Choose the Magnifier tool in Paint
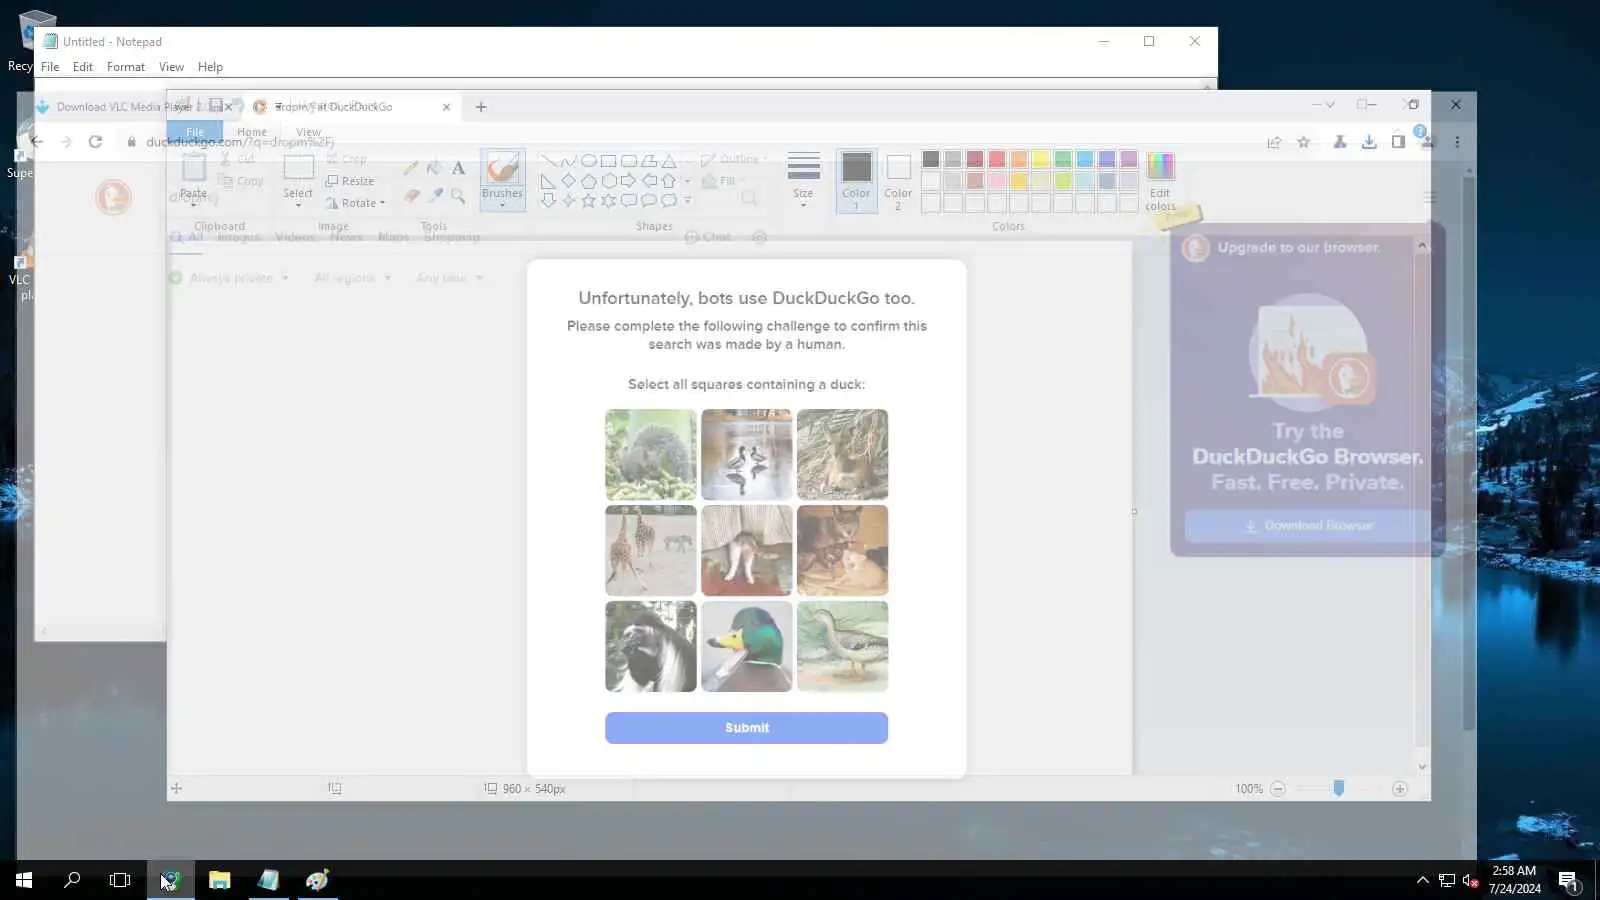Screen dimensions: 1600x900 point(458,196)
